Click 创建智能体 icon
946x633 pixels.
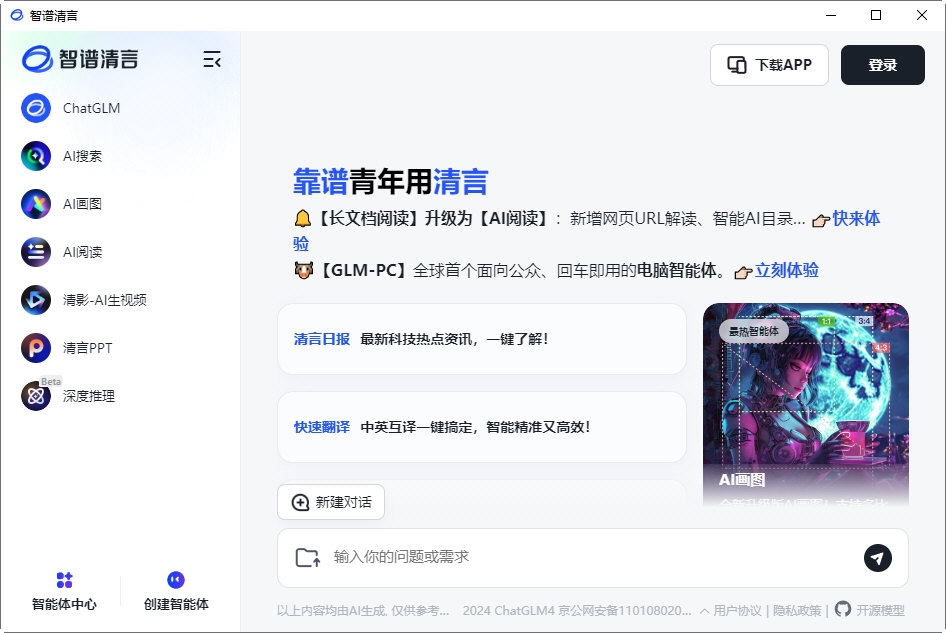(x=176, y=580)
